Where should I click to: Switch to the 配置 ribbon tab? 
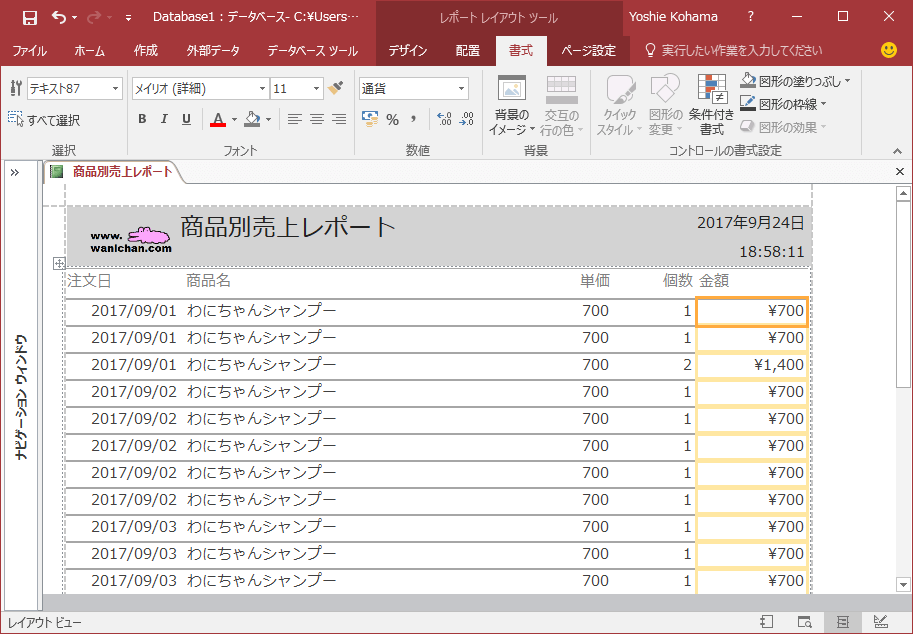468,51
